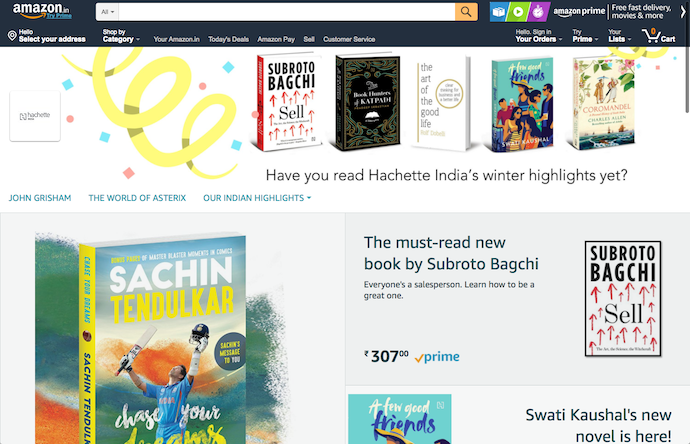
Task: Click the green Prime video play icon
Action: (x=517, y=12)
